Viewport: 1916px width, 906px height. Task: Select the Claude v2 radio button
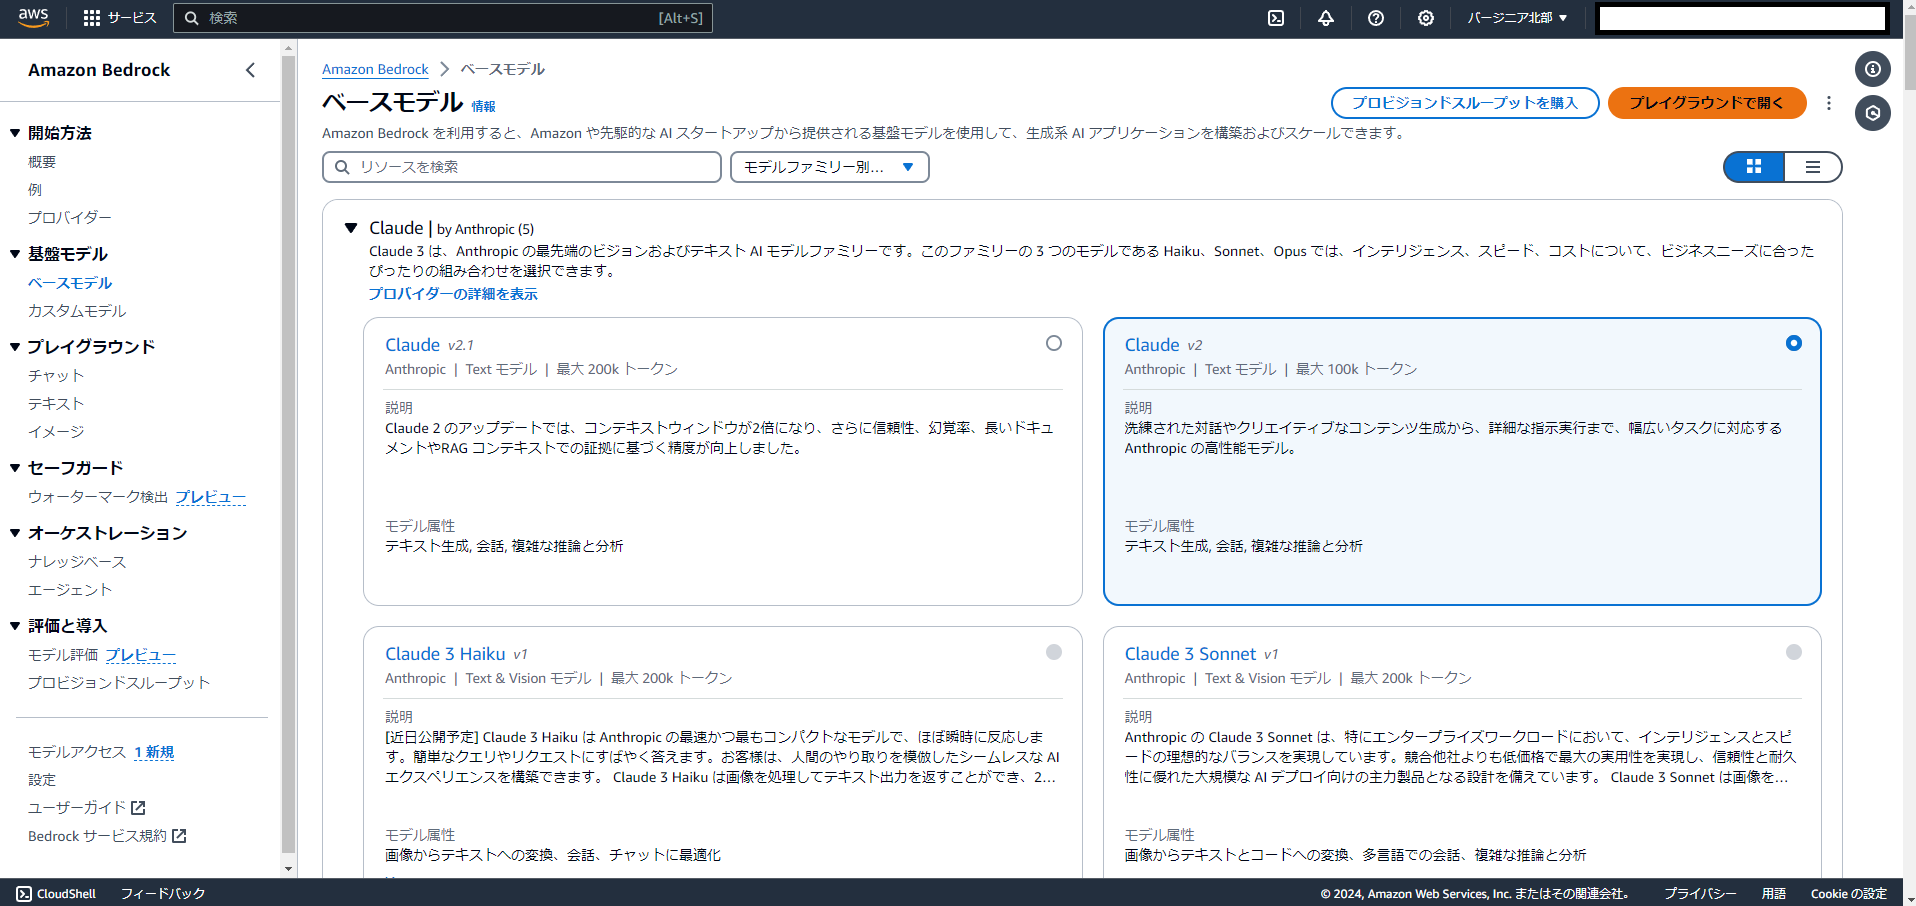coord(1794,343)
